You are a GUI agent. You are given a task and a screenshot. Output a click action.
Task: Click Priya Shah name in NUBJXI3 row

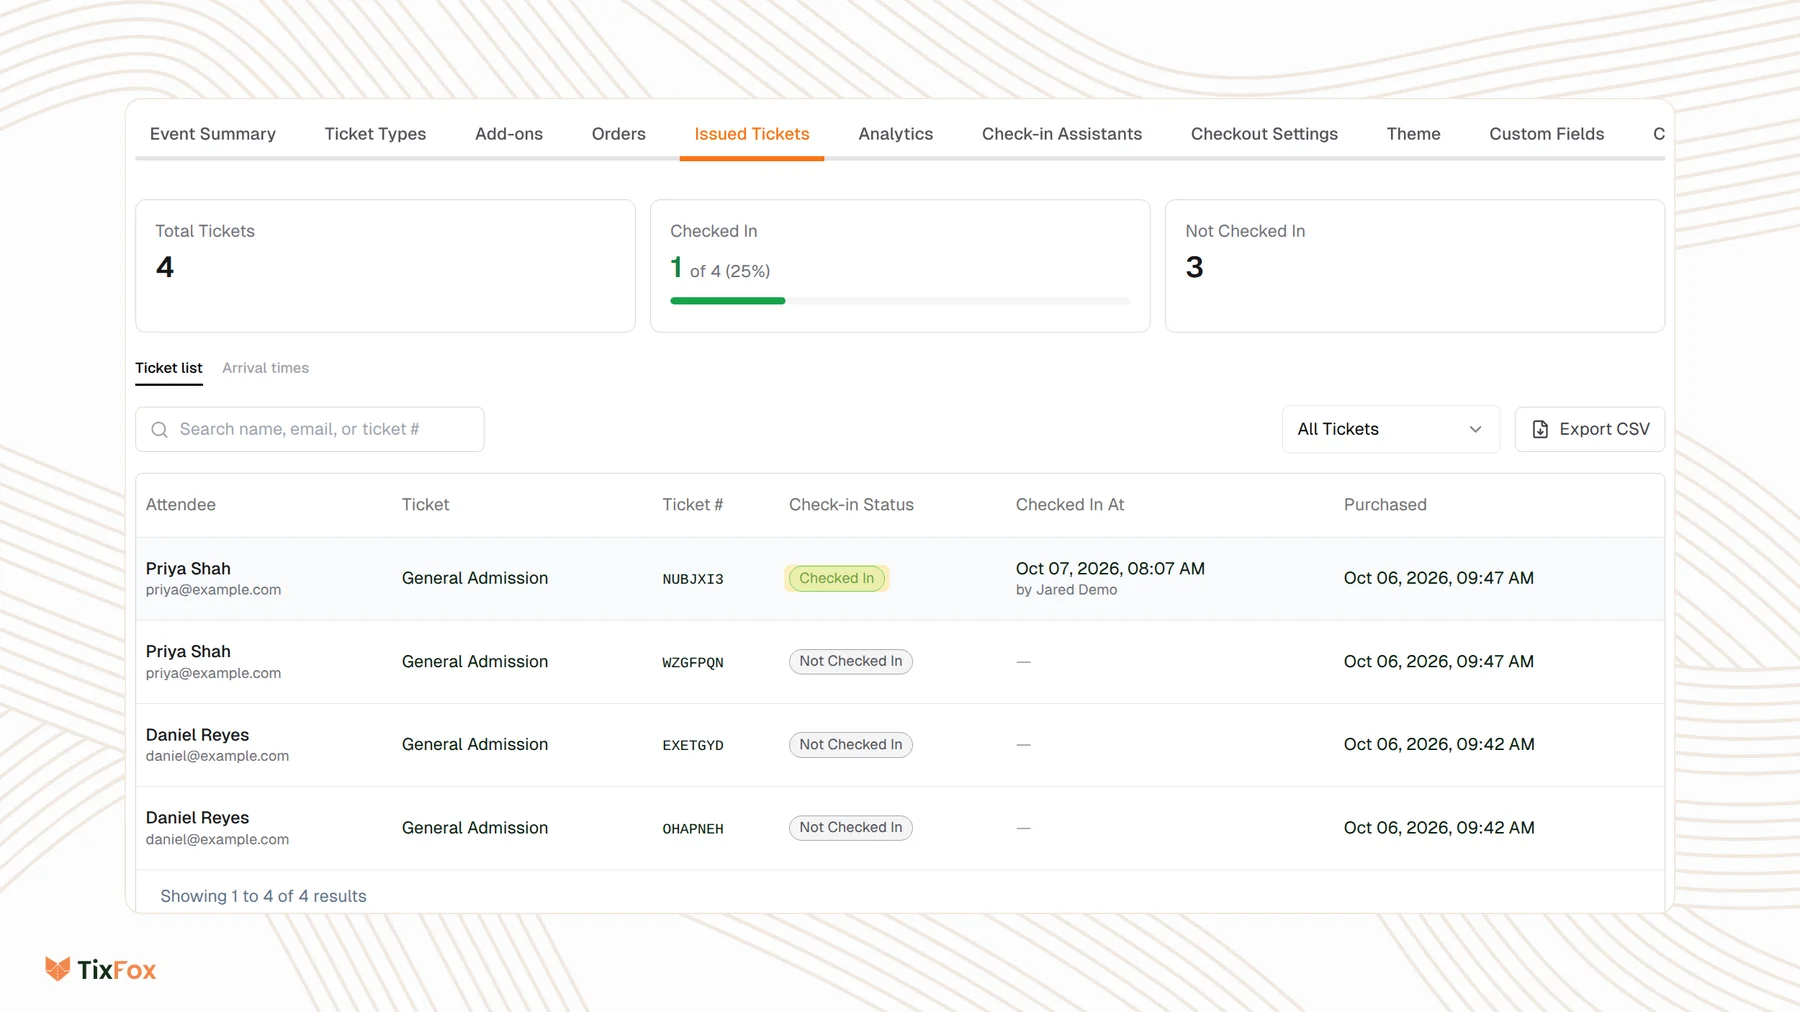[188, 569]
